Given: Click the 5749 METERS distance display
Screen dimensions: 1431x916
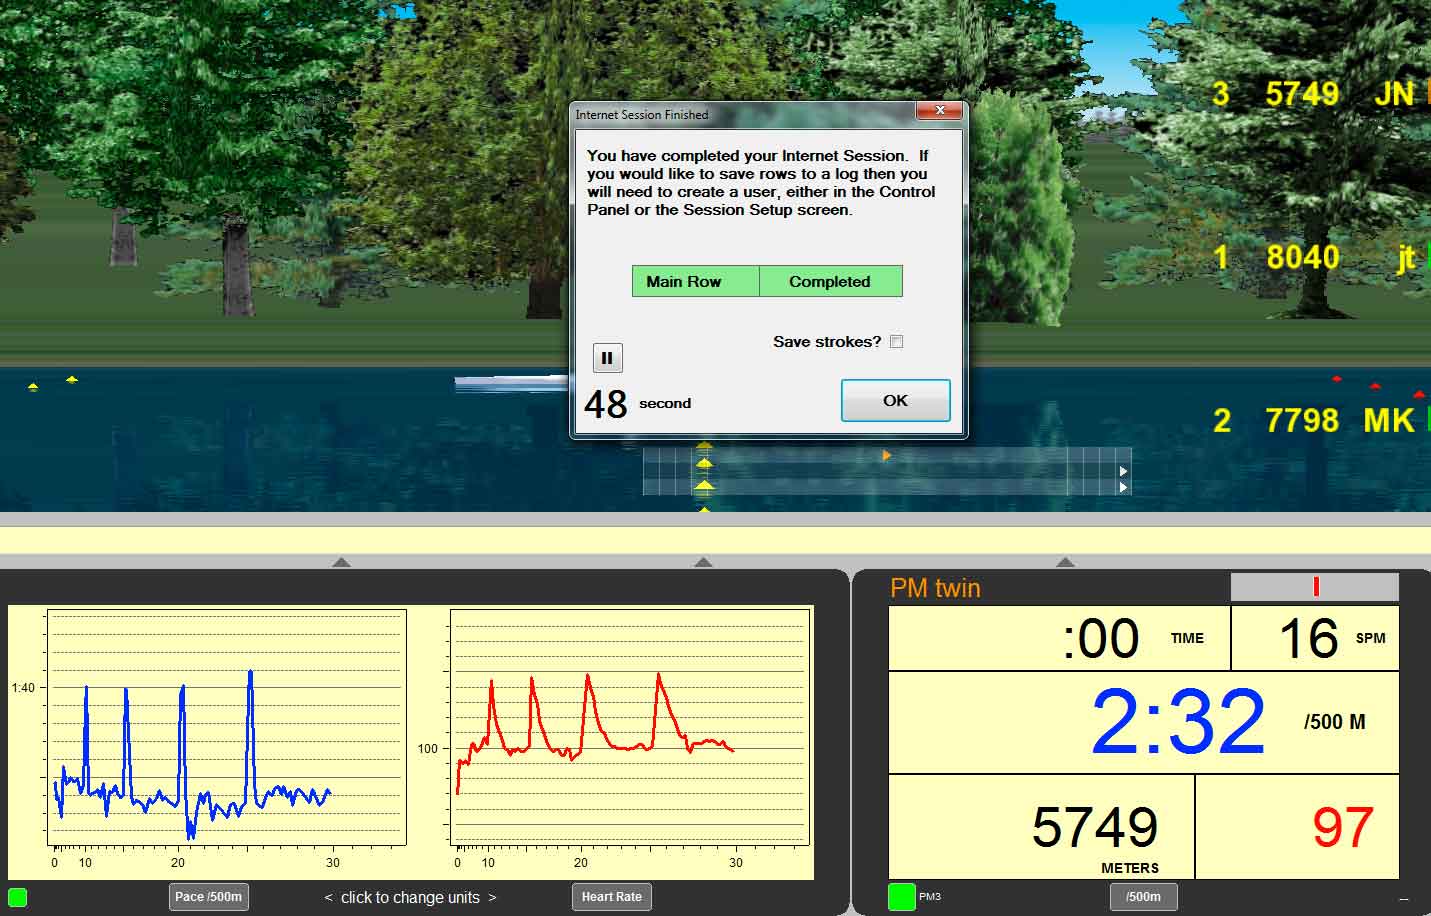Looking at the screenshot, I should (1041, 827).
